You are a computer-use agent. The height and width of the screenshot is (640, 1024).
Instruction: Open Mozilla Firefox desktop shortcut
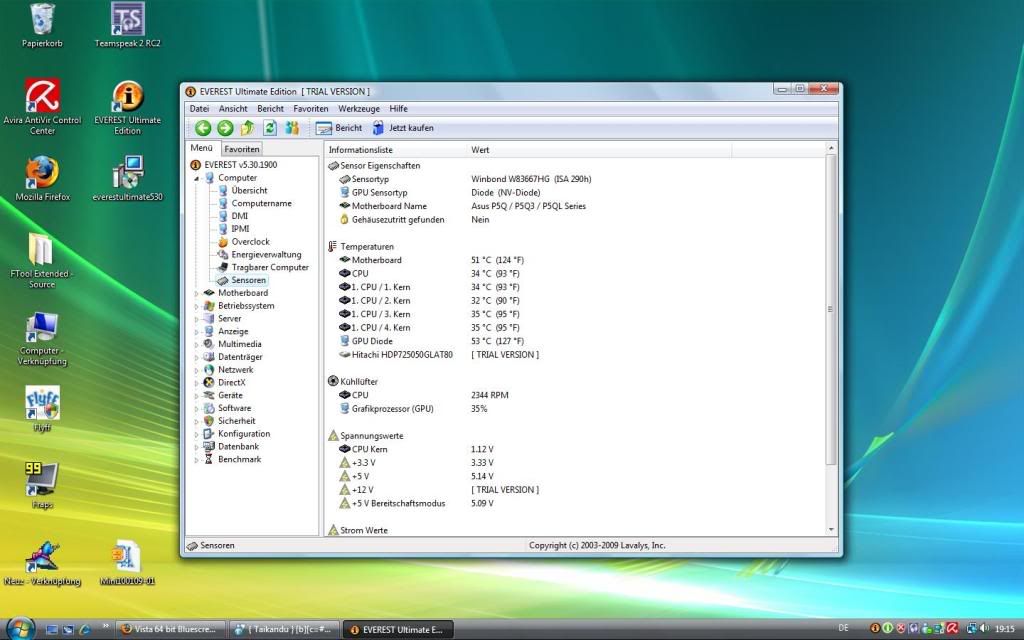tap(42, 178)
